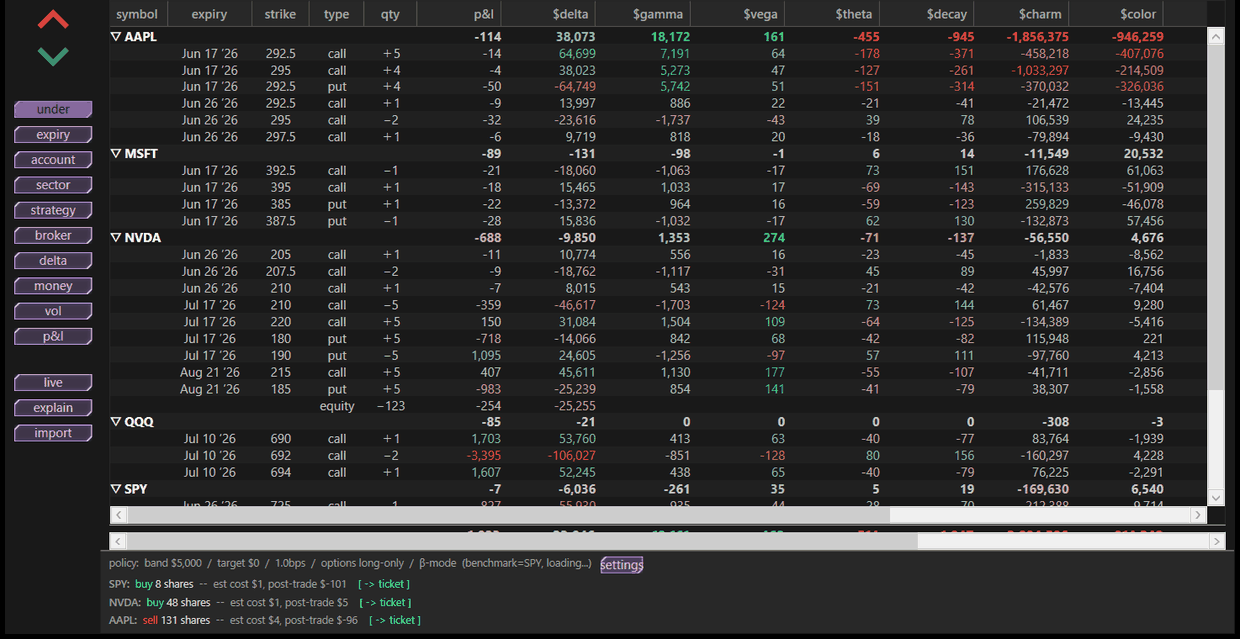Collapse the QQQ group
Screen dimensions: 1240x639
click(x=116, y=422)
